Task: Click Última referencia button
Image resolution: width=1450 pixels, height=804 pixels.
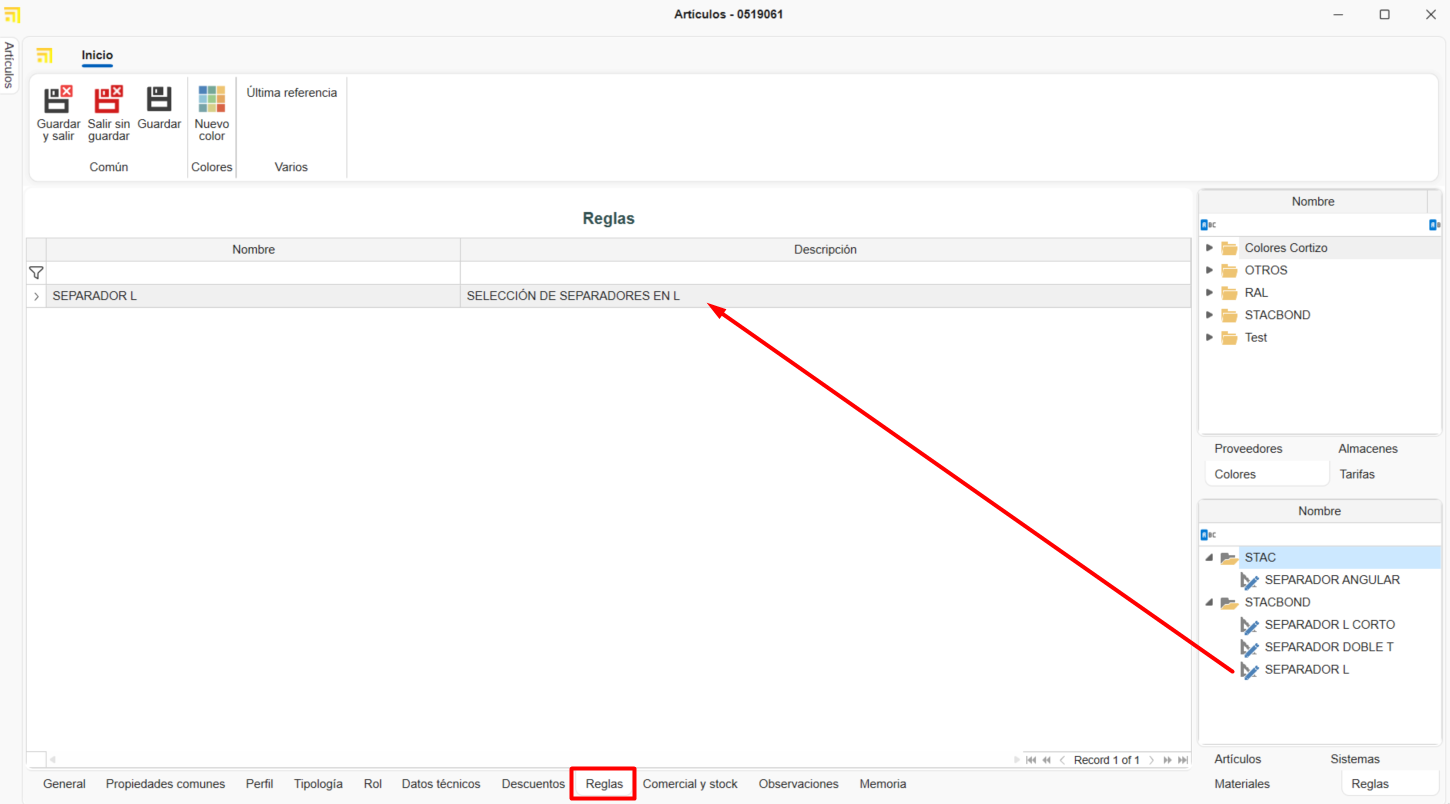Action: coord(292,93)
